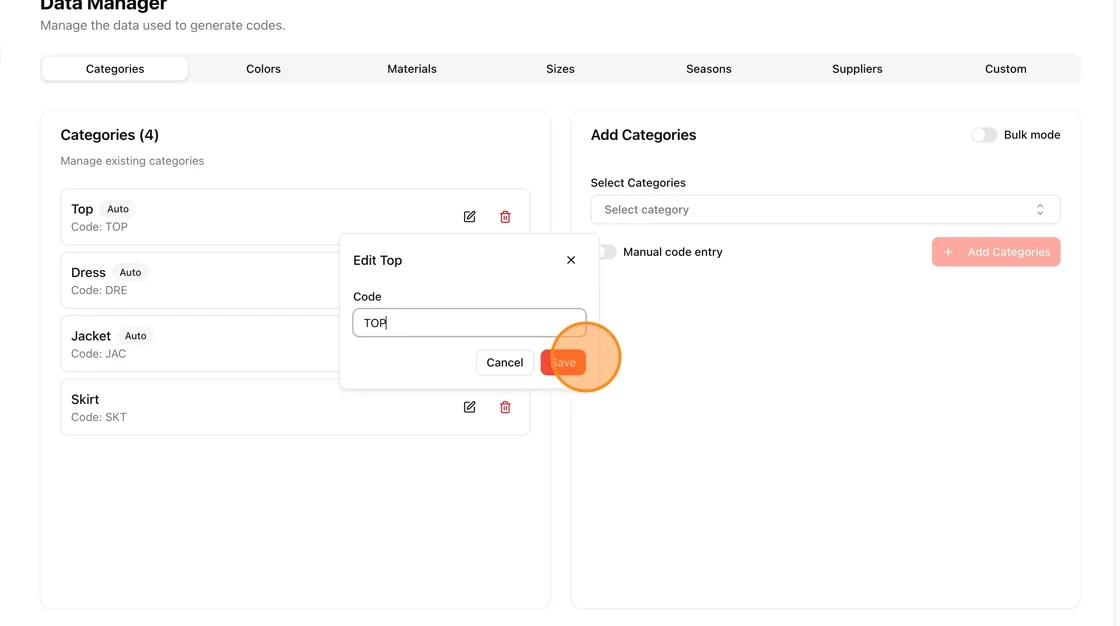Open the Select category dropdown
Image resolution: width=1120 pixels, height=626 pixels.
[825, 209]
